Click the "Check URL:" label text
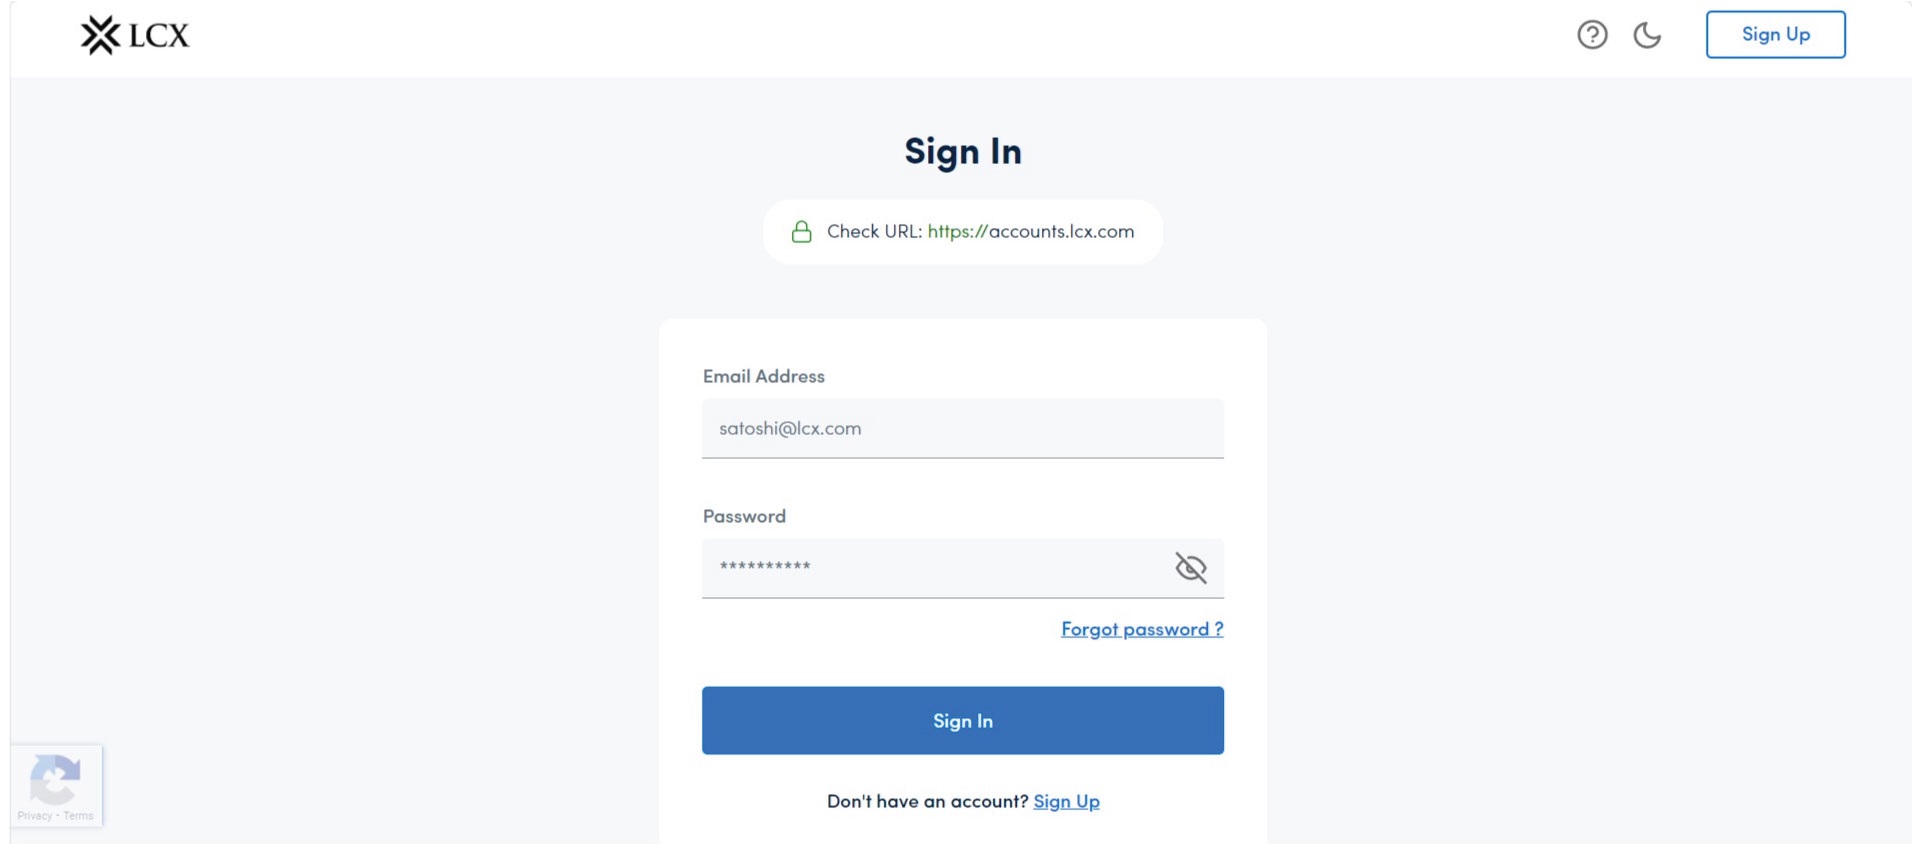This screenshot has height=844, width=1920. pos(874,232)
